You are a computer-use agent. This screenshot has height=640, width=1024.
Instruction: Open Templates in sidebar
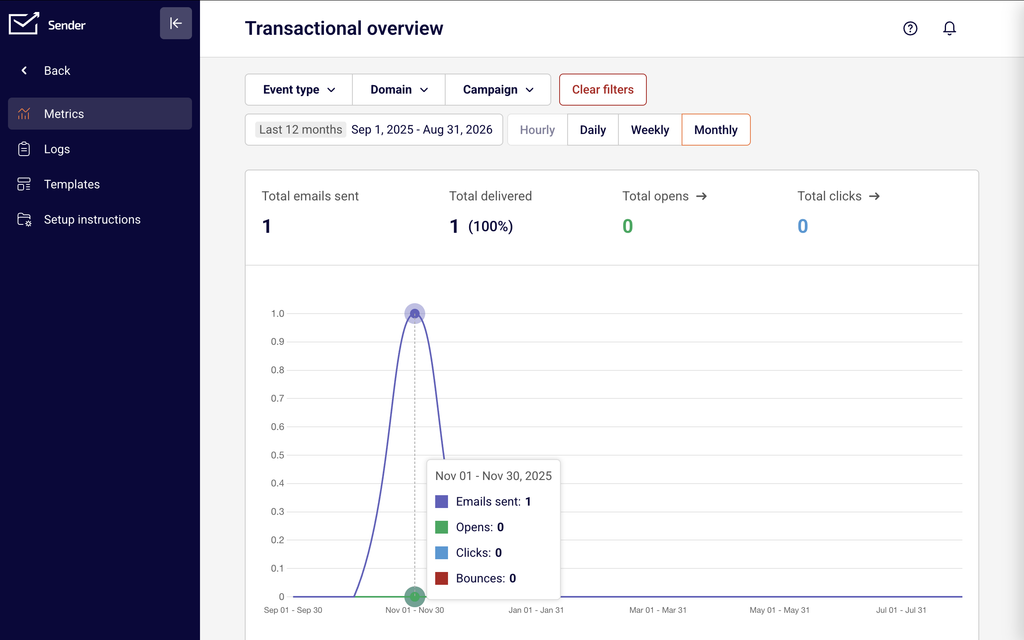(100, 184)
